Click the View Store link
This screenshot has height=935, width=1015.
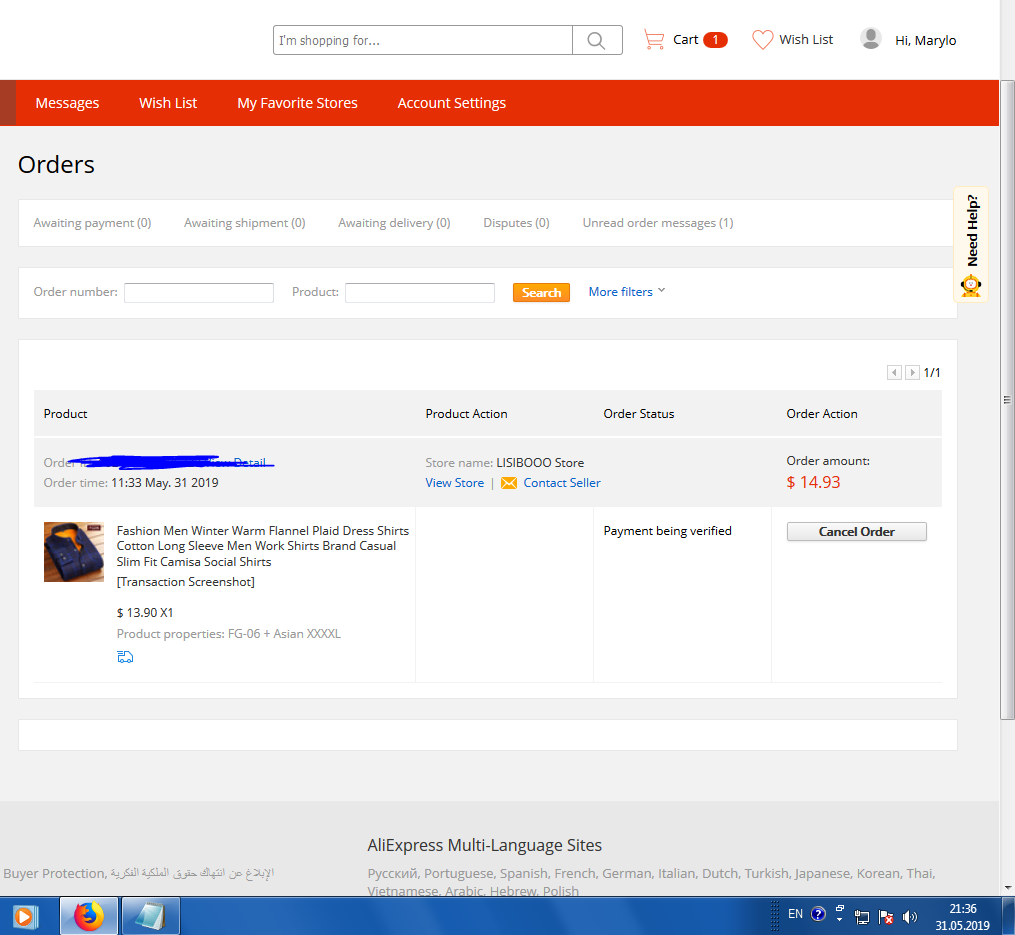click(x=454, y=483)
